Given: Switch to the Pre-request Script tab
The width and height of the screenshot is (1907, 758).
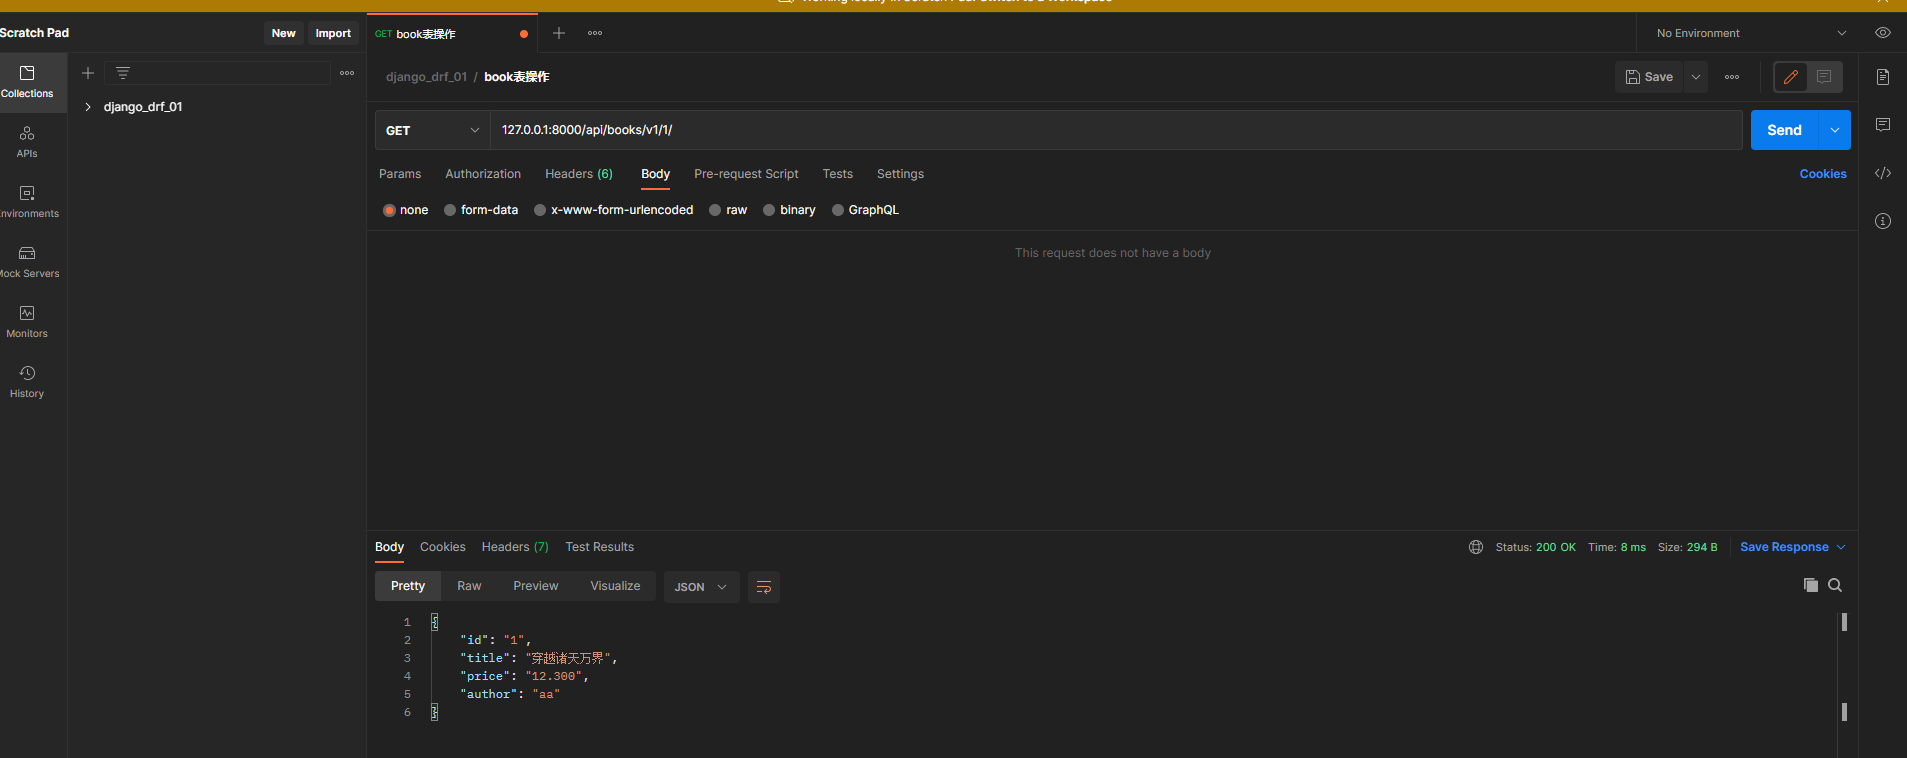Looking at the screenshot, I should pyautogui.click(x=746, y=174).
